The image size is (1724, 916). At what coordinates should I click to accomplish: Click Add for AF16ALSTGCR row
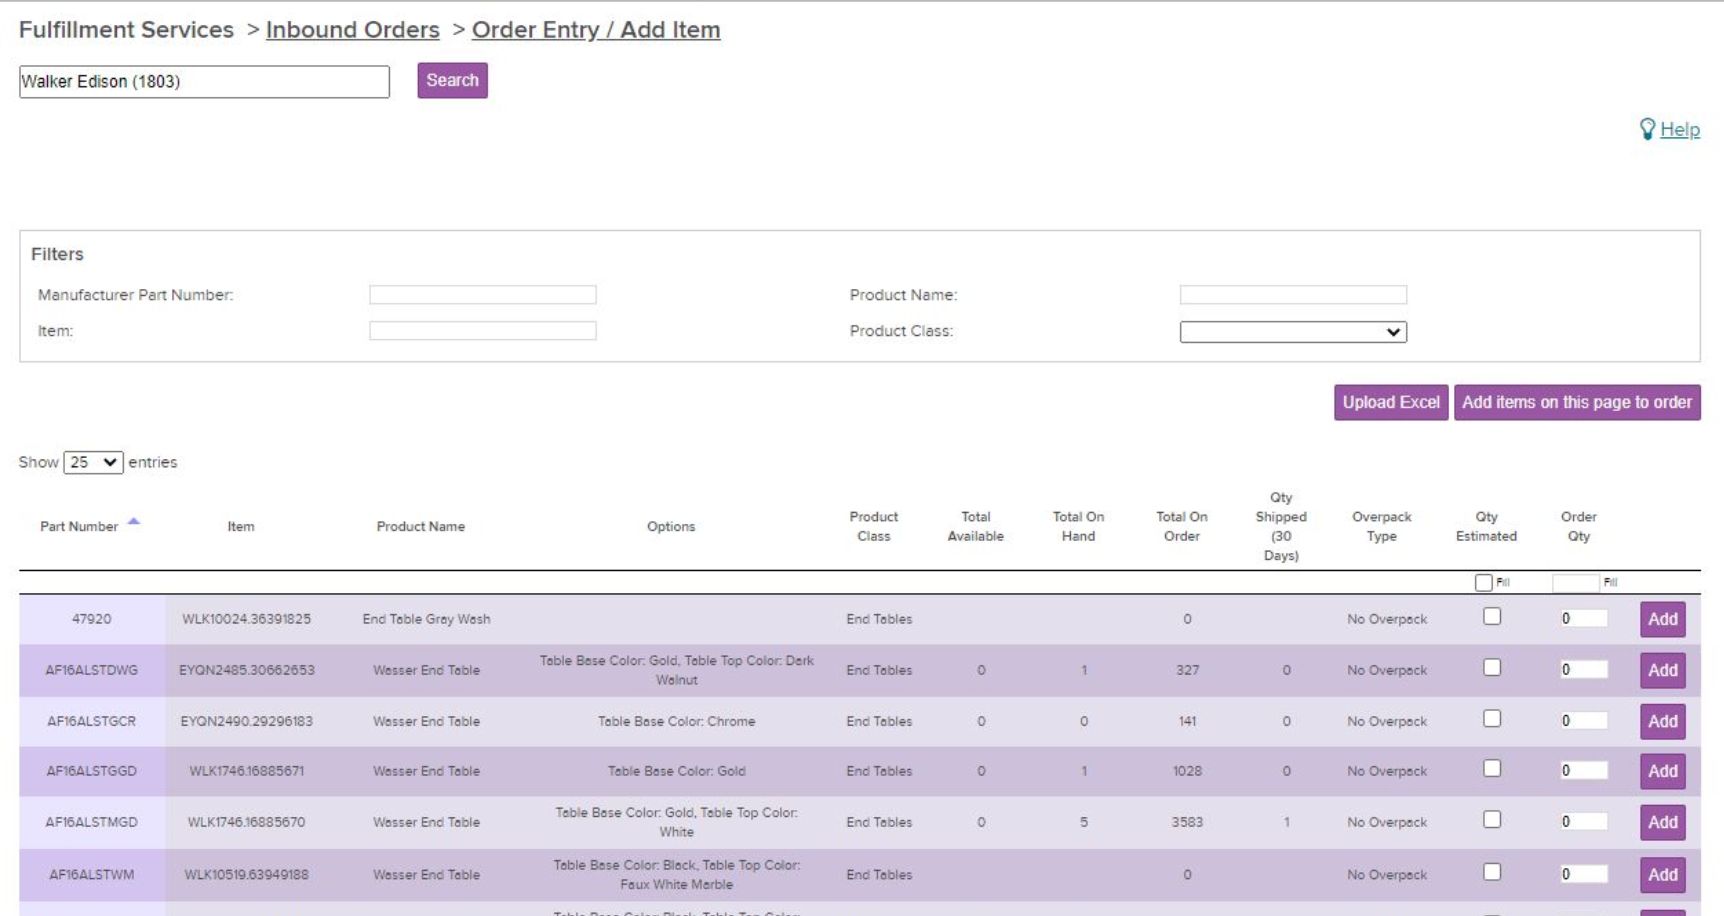[x=1662, y=721]
